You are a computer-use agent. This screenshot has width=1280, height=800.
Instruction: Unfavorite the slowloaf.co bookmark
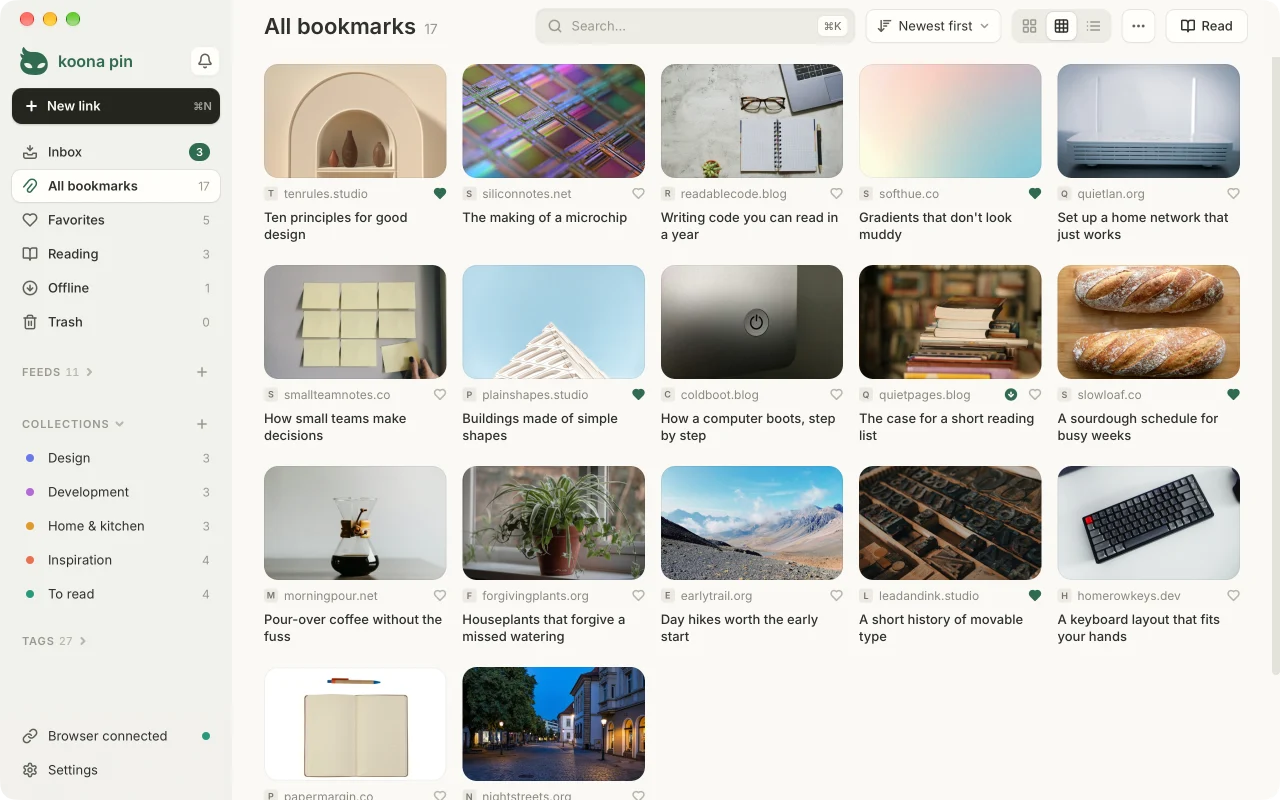coord(1233,395)
